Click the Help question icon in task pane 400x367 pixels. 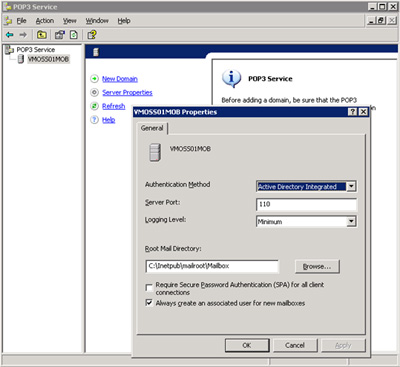(x=95, y=120)
